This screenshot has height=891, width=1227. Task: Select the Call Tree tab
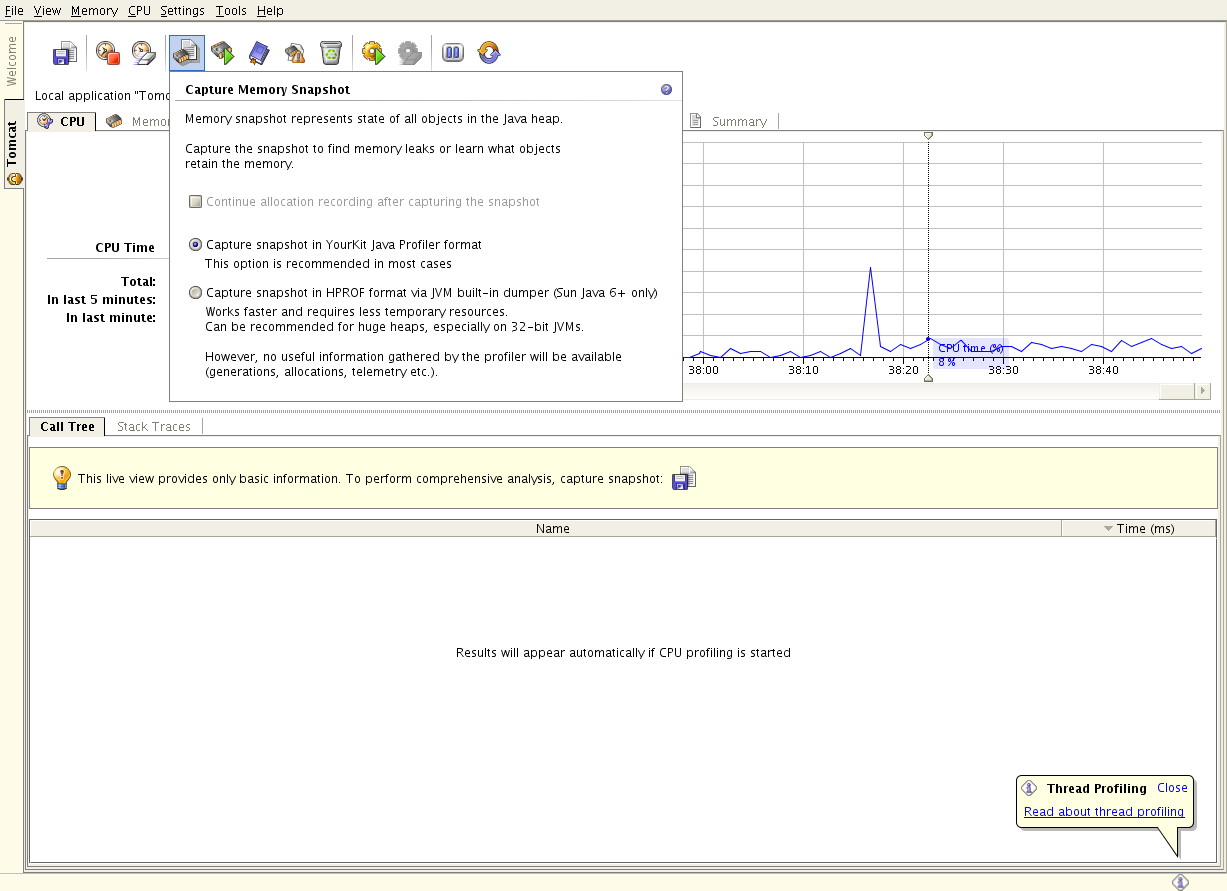pos(67,426)
